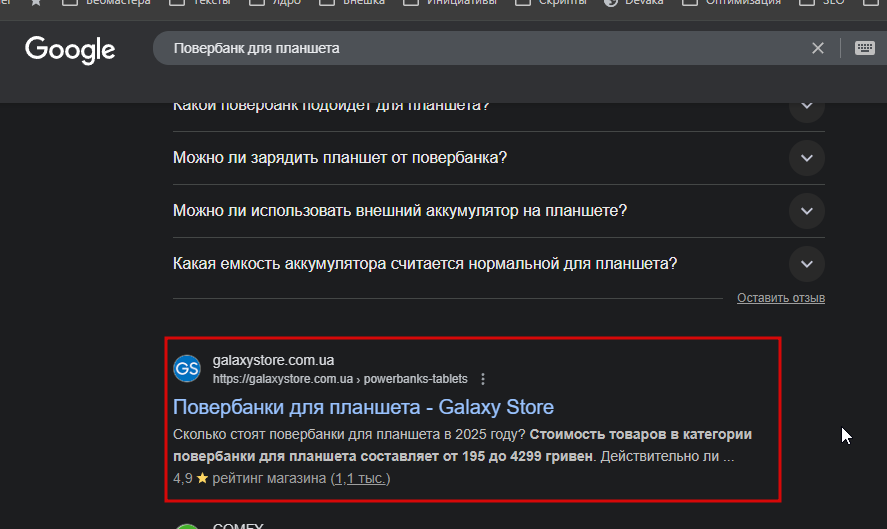
Task: Click the site name 'galaxystore.com.ua'
Action: 273,360
